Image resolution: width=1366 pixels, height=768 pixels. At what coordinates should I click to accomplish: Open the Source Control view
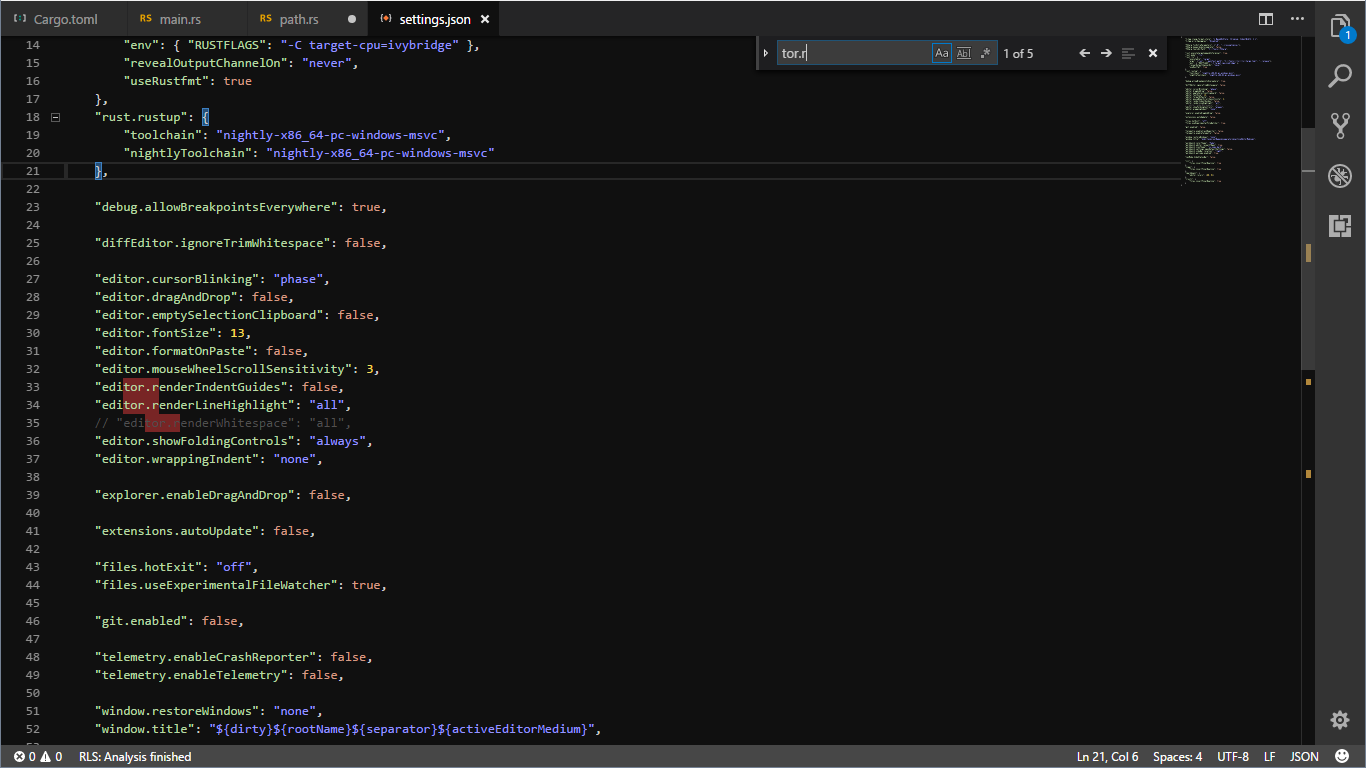click(x=1340, y=124)
